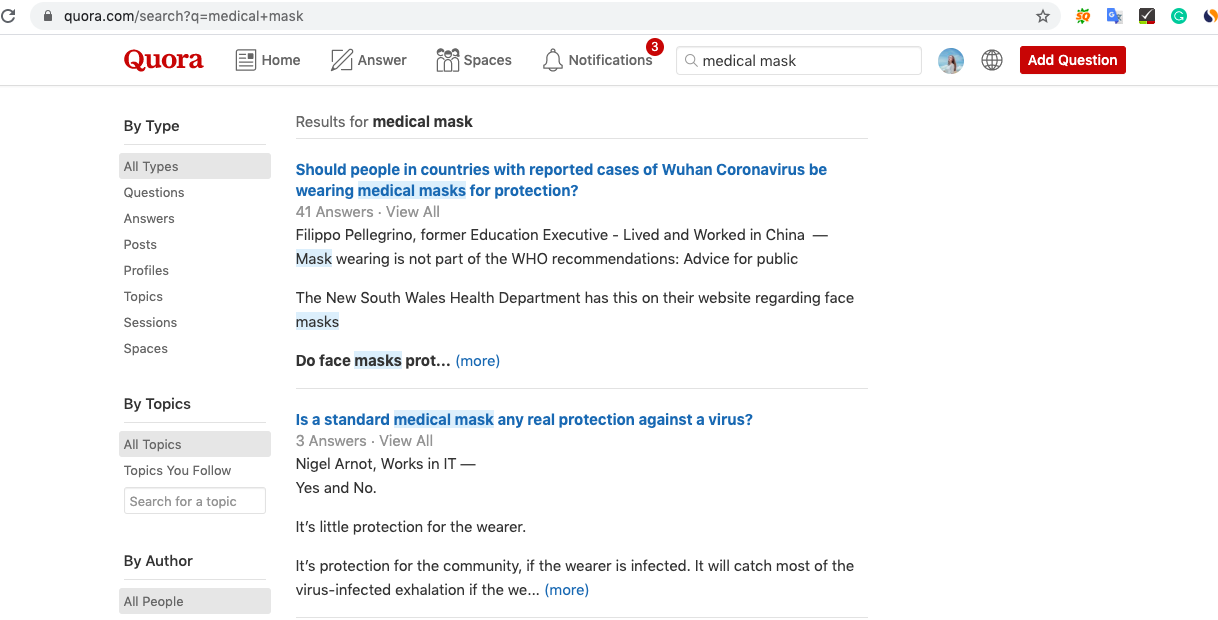Click the By Type heading
The width and height of the screenshot is (1218, 620).
click(152, 126)
